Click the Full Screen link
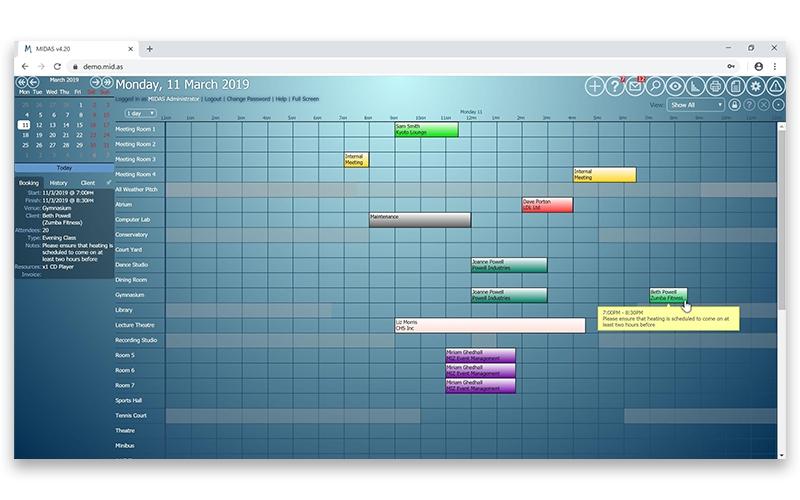800x500 pixels. point(305,99)
